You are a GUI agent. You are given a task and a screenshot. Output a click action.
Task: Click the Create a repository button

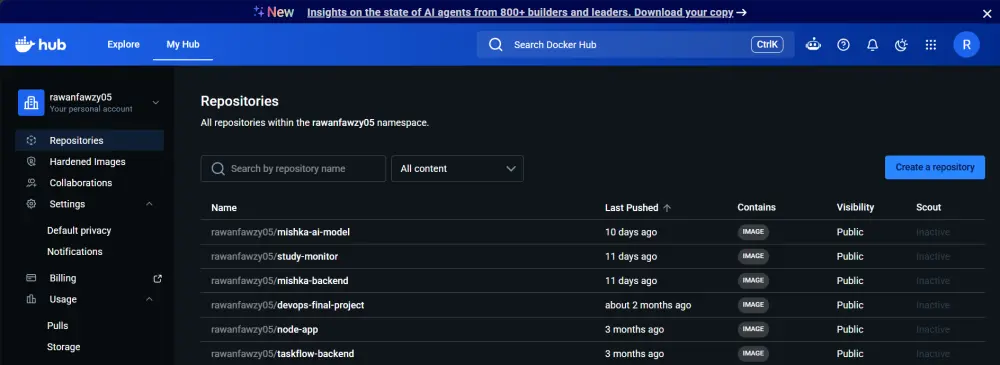(935, 167)
